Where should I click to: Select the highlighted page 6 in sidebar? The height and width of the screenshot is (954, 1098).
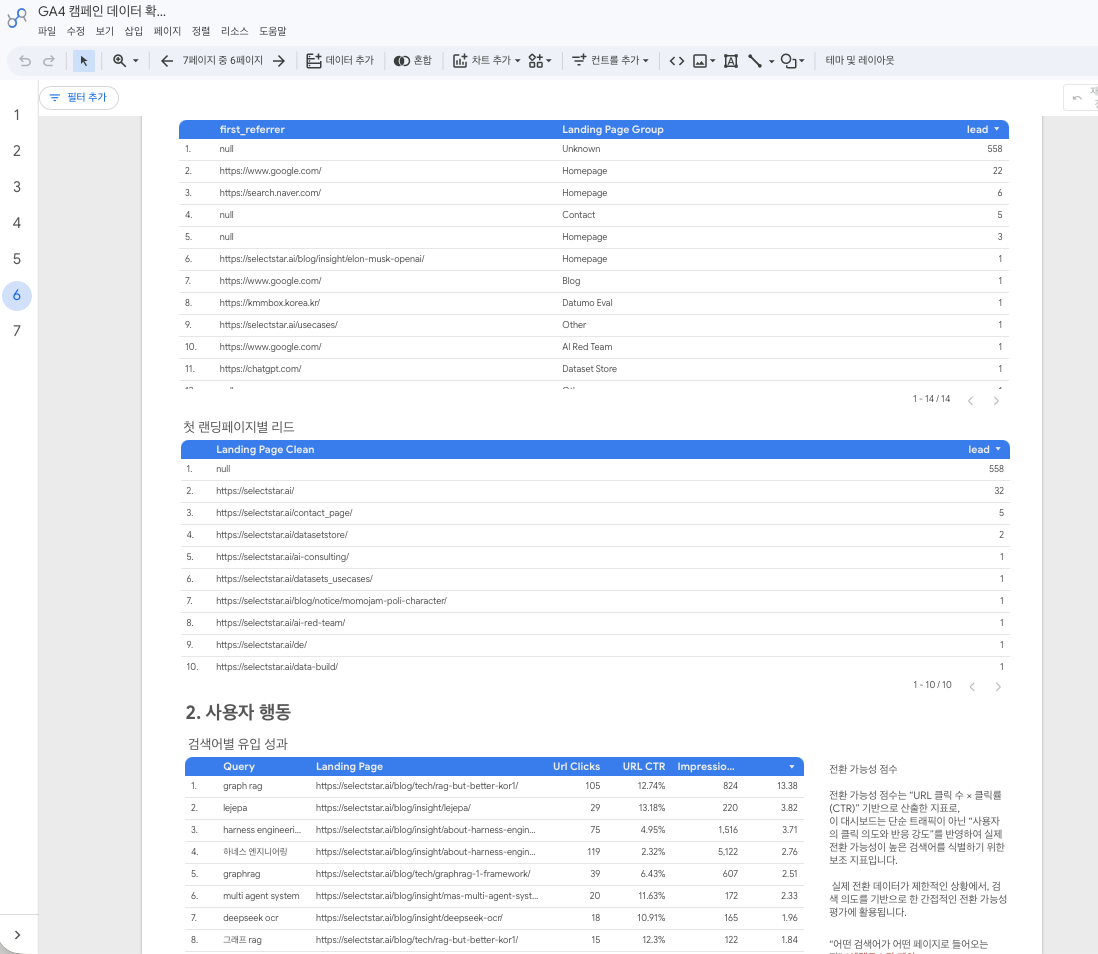click(17, 295)
